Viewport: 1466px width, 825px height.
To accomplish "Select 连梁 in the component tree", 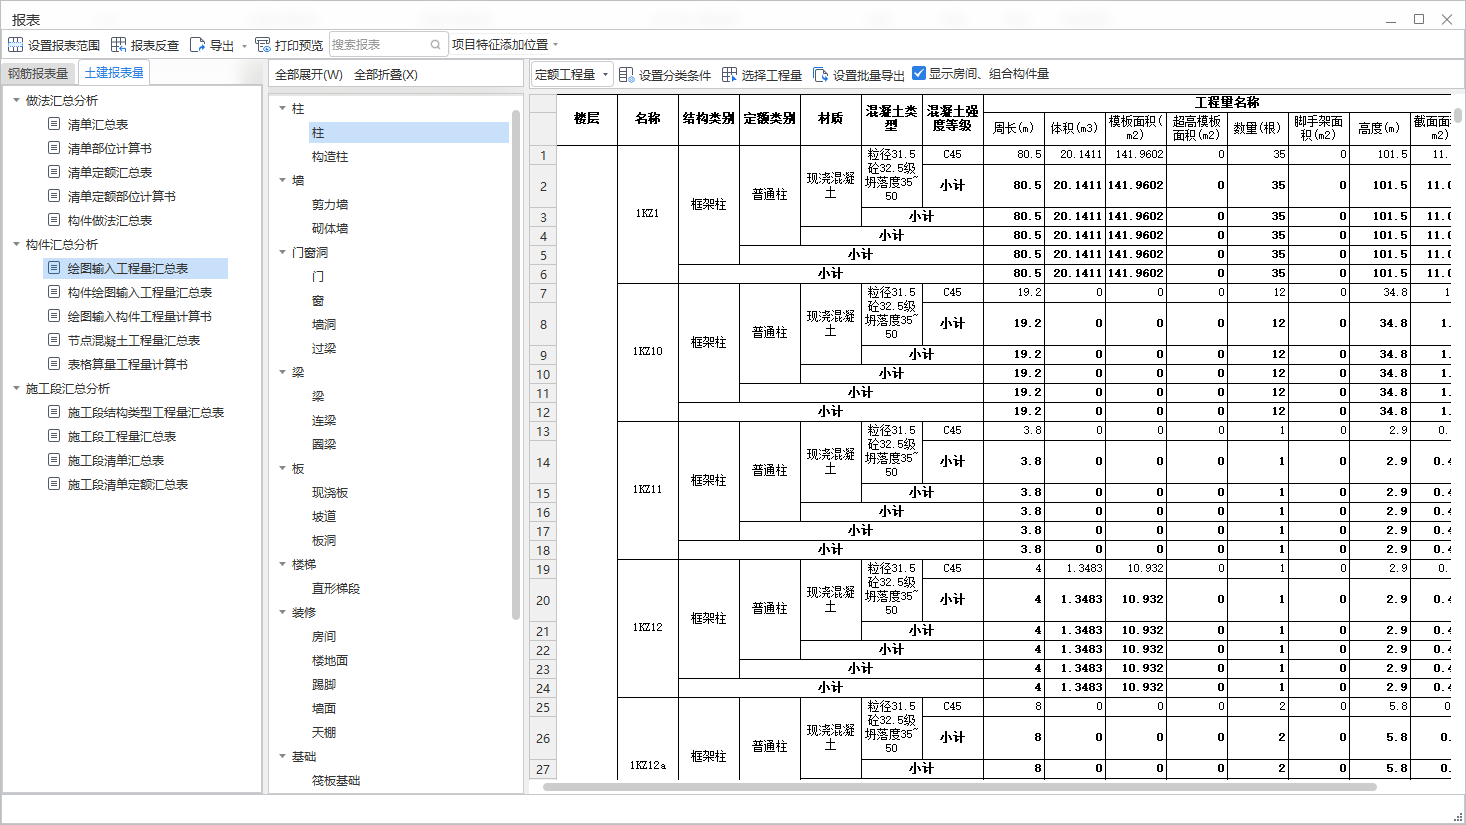I will point(324,421).
